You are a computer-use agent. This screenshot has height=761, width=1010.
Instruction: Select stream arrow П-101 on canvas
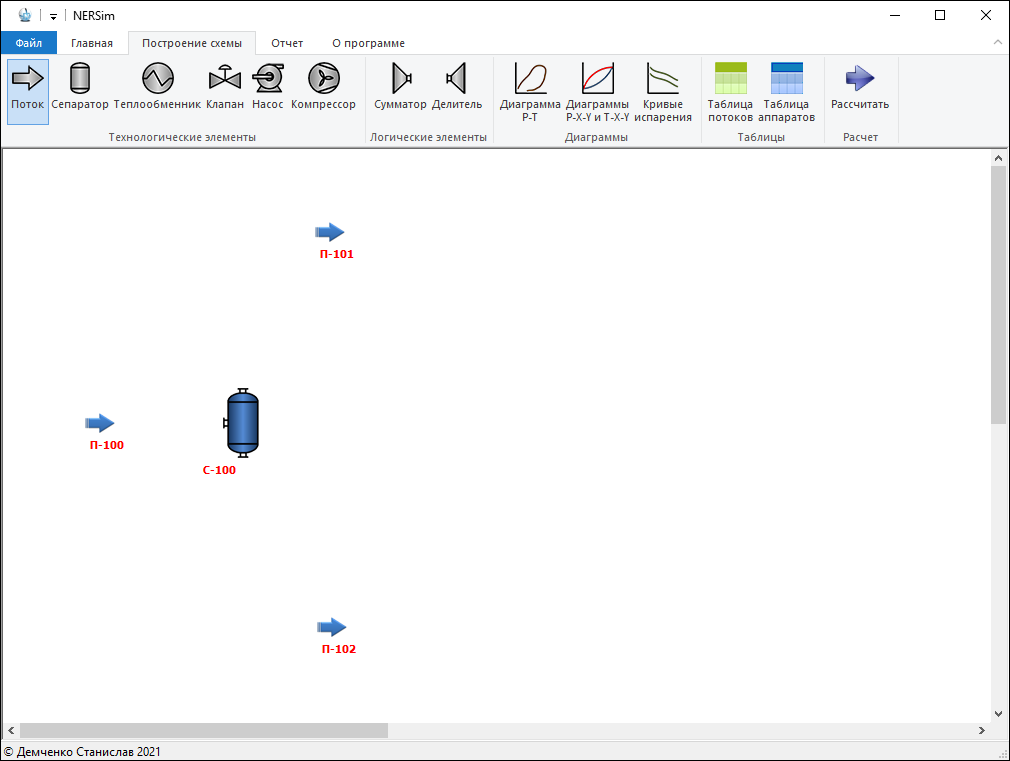click(x=330, y=232)
